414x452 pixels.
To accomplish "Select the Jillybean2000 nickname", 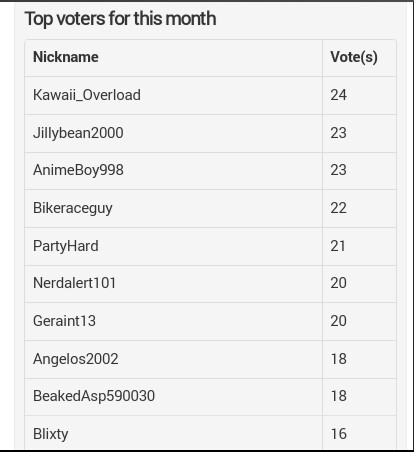I will click(78, 133).
